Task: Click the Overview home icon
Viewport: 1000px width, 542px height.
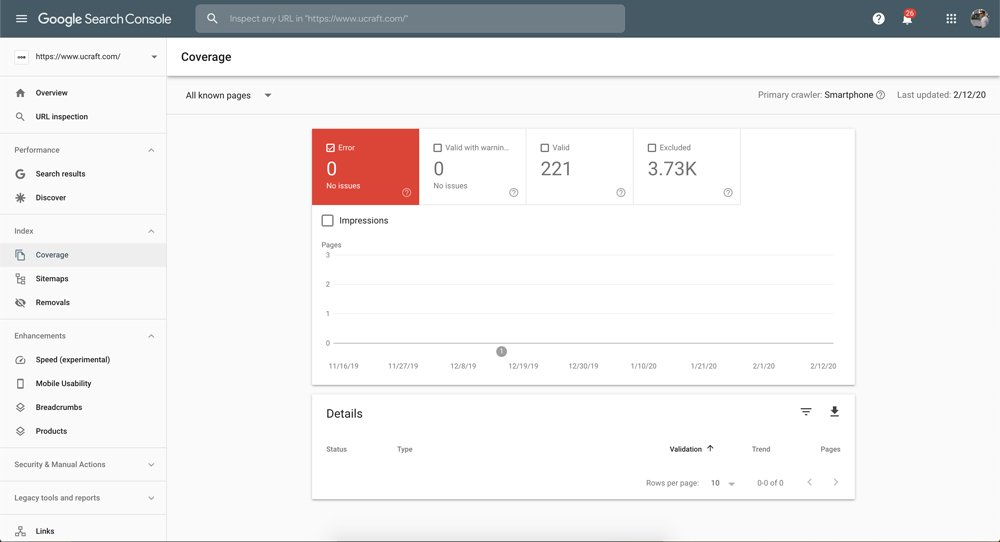Action: tap(20, 93)
